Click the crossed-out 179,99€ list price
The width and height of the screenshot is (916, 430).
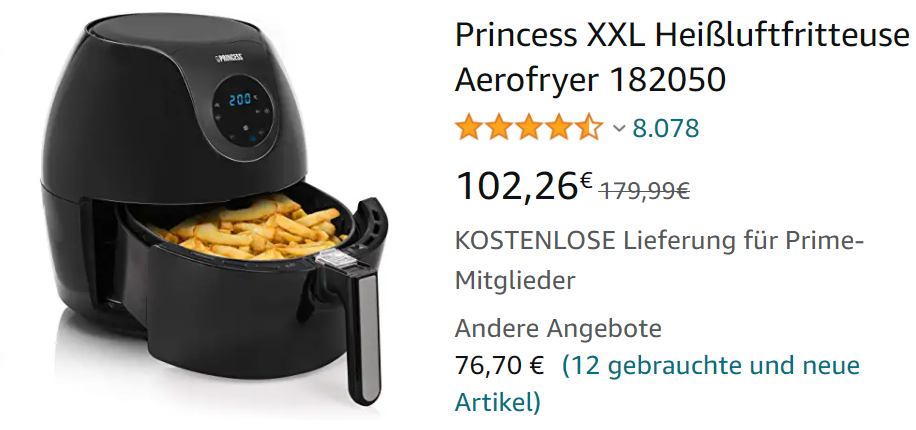(x=645, y=190)
